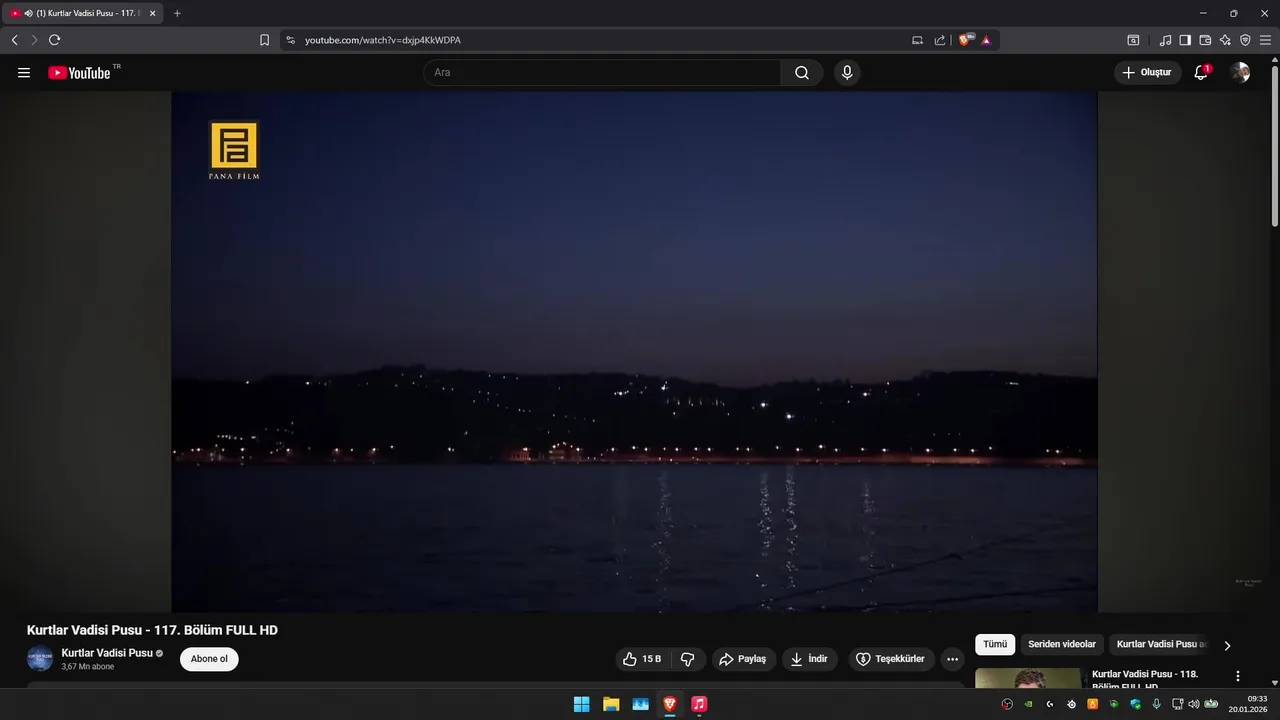Viewport: 1280px width, 720px height.
Task: Click the Abone ol subscribe button
Action: point(209,659)
